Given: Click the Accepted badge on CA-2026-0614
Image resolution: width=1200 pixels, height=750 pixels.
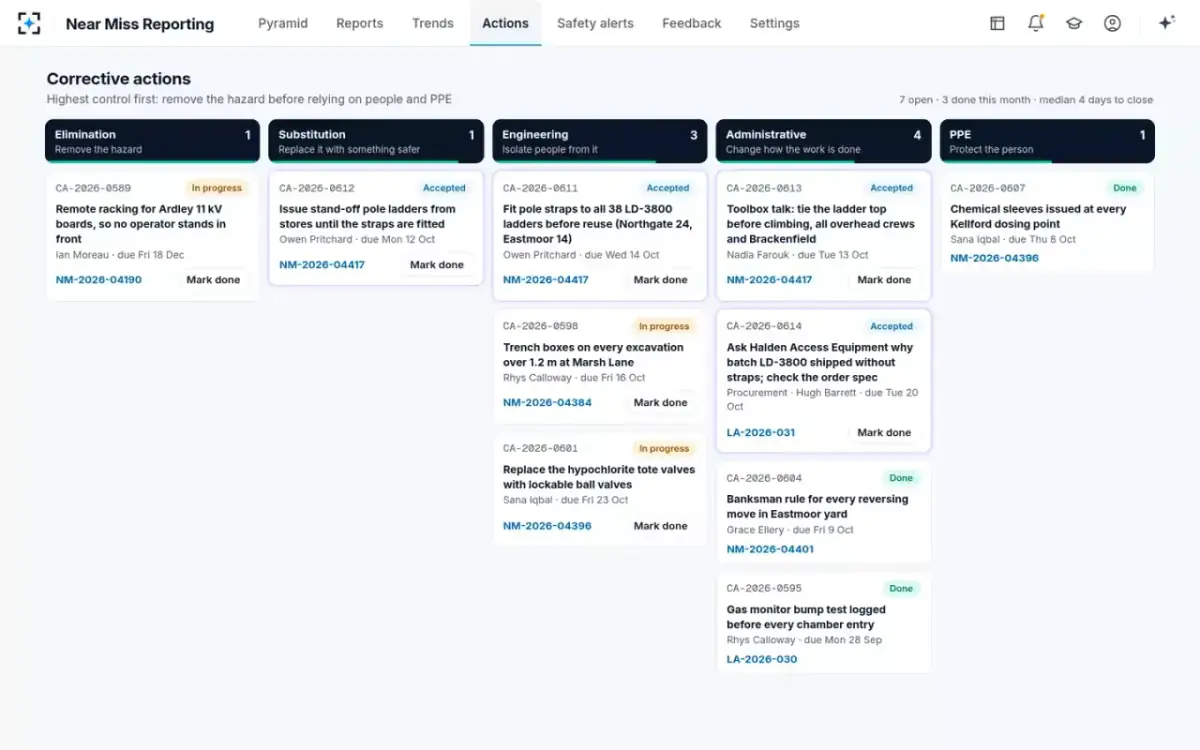Looking at the screenshot, I should click(x=892, y=326).
